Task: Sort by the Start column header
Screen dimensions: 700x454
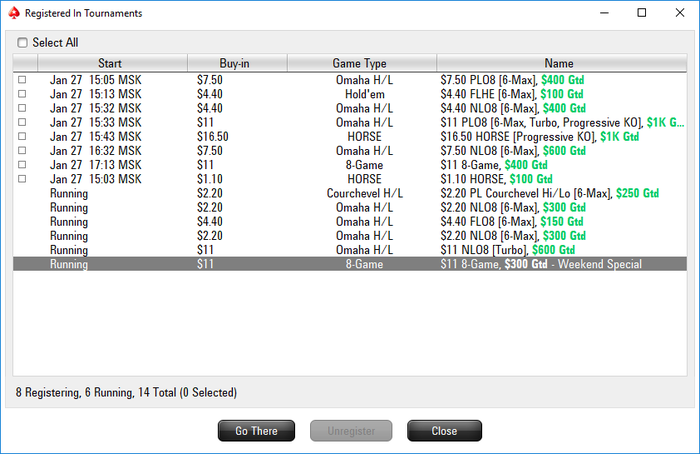Action: [x=112, y=63]
